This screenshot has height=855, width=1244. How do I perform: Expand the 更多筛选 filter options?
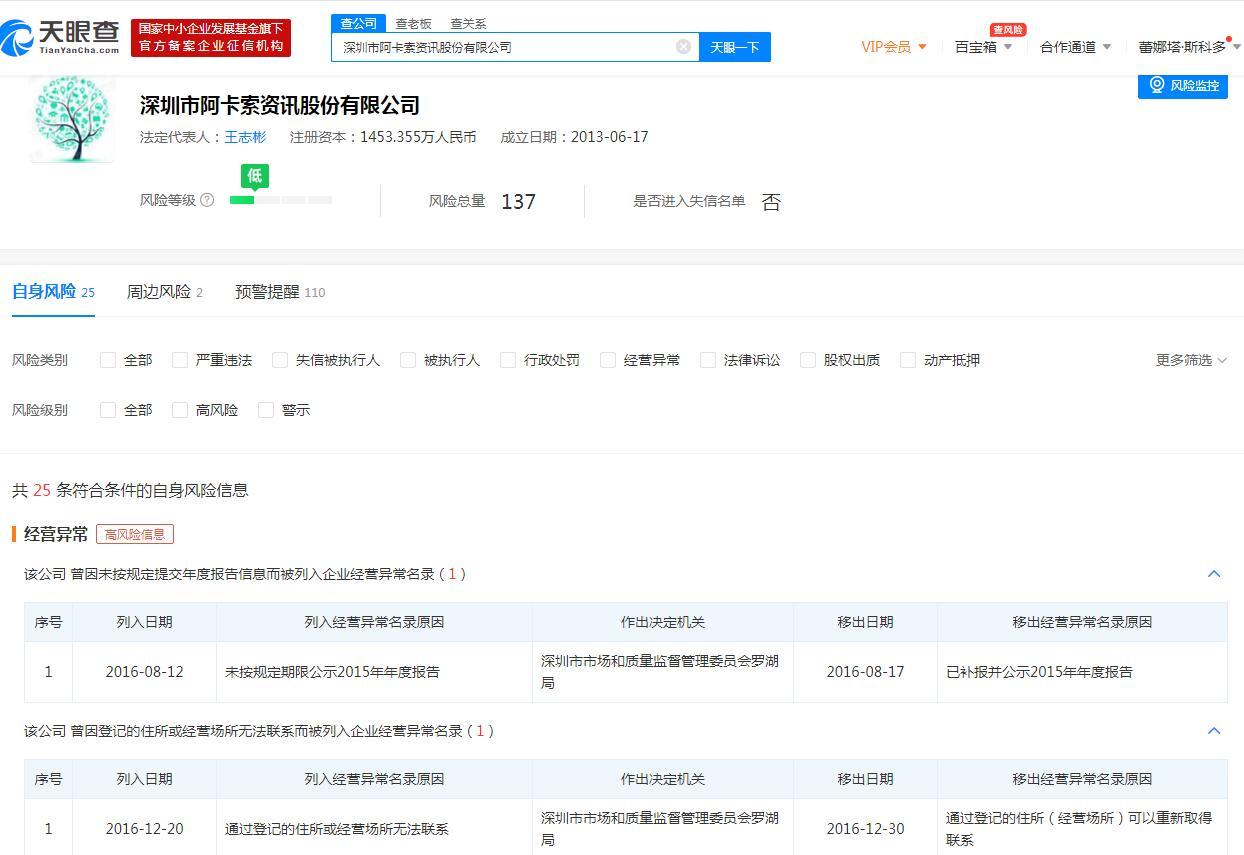point(1190,360)
